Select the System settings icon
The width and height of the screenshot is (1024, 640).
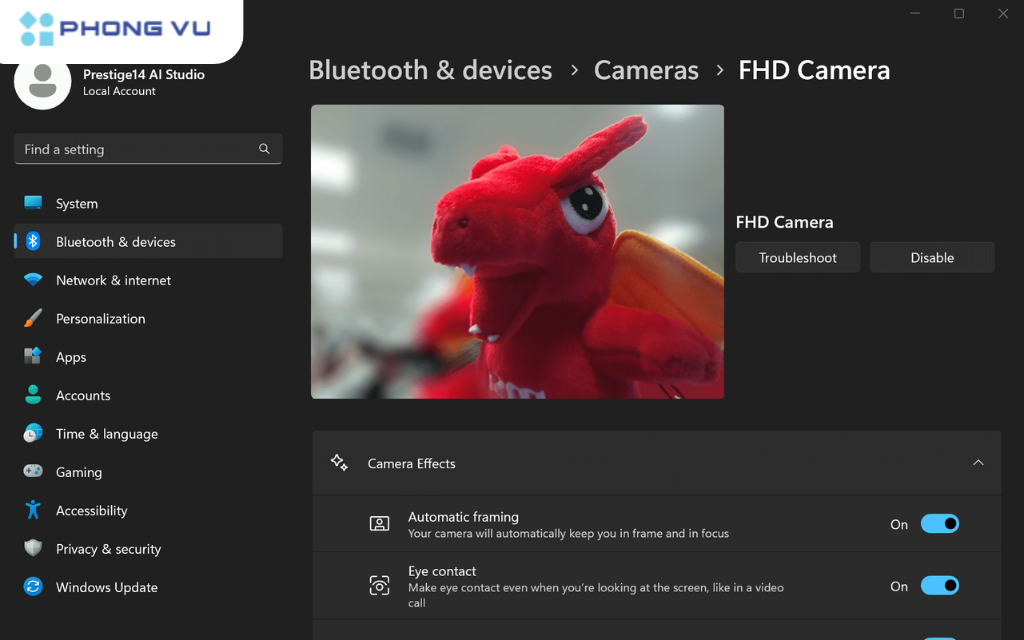[33, 203]
